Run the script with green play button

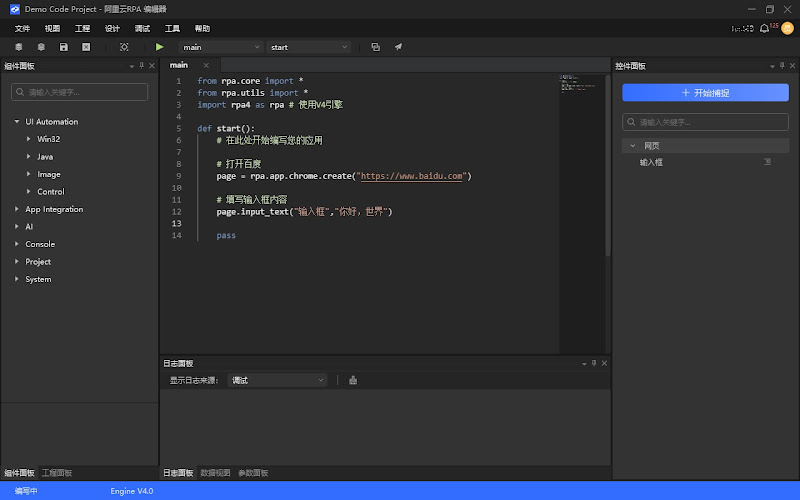[159, 47]
